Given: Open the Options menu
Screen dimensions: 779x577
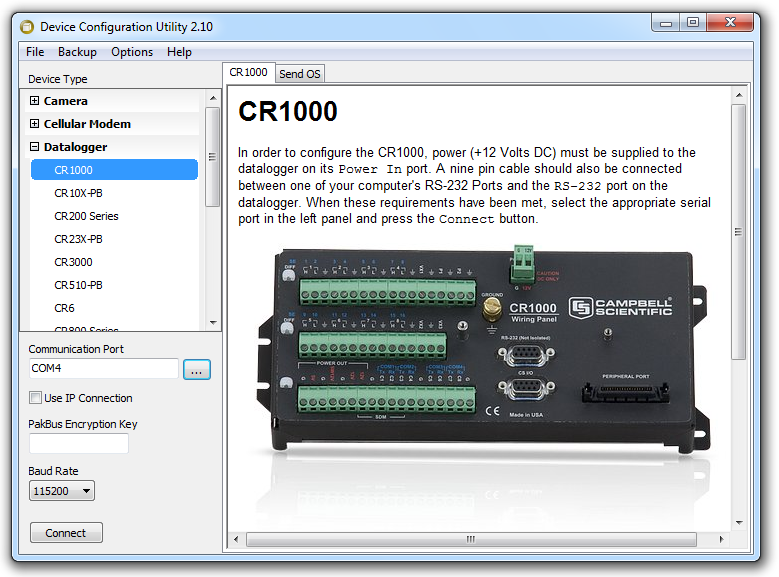Looking at the screenshot, I should tap(132, 52).
